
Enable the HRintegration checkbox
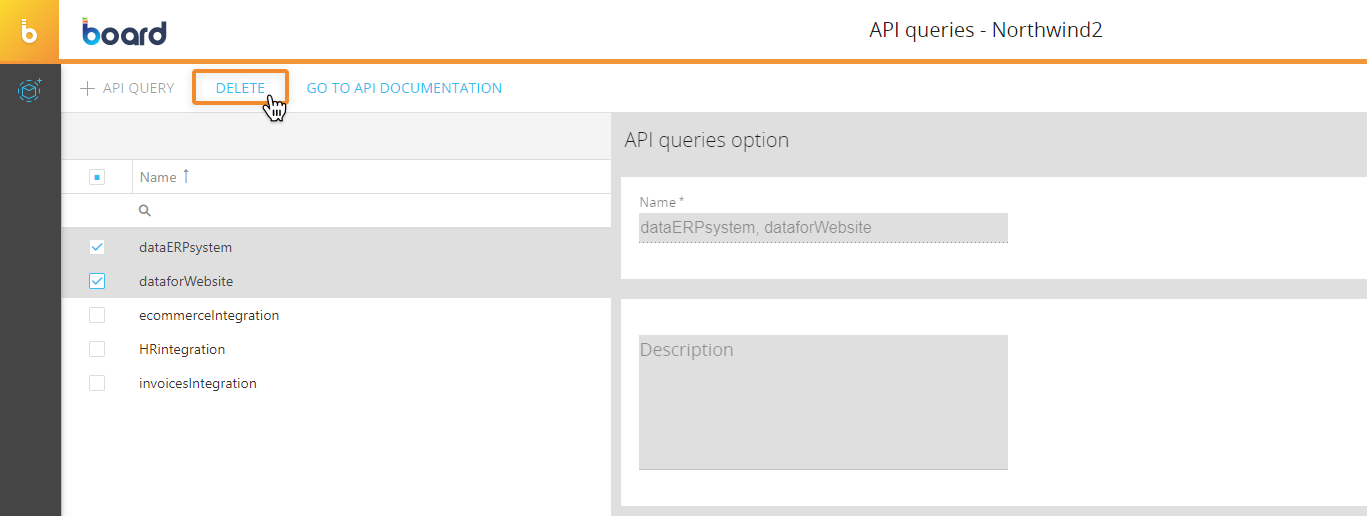97,349
